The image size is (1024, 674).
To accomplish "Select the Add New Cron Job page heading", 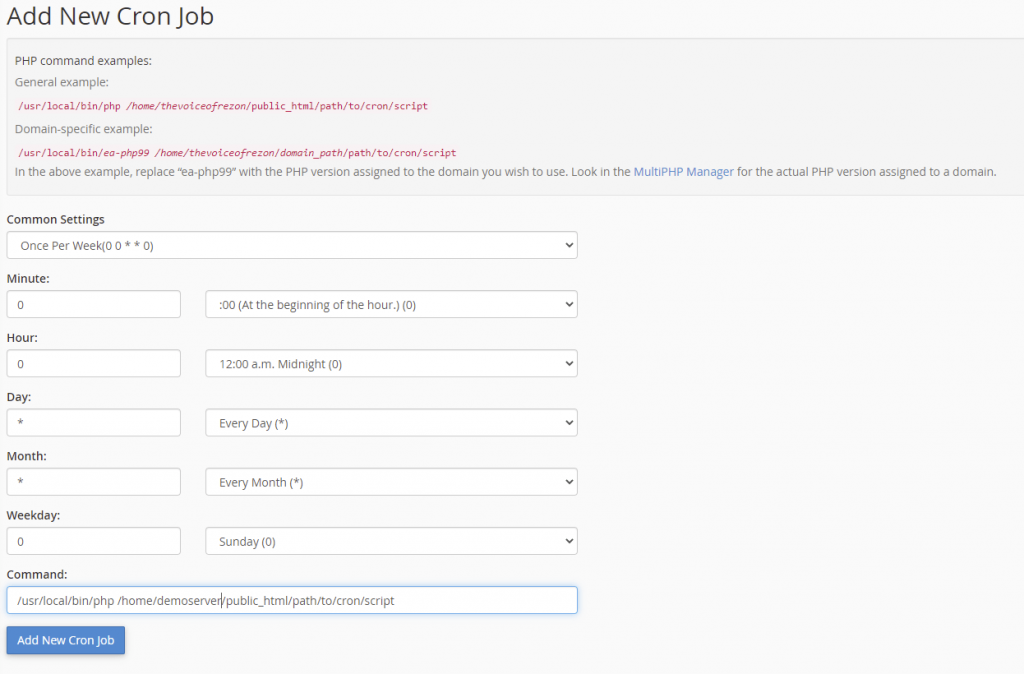I will [110, 17].
